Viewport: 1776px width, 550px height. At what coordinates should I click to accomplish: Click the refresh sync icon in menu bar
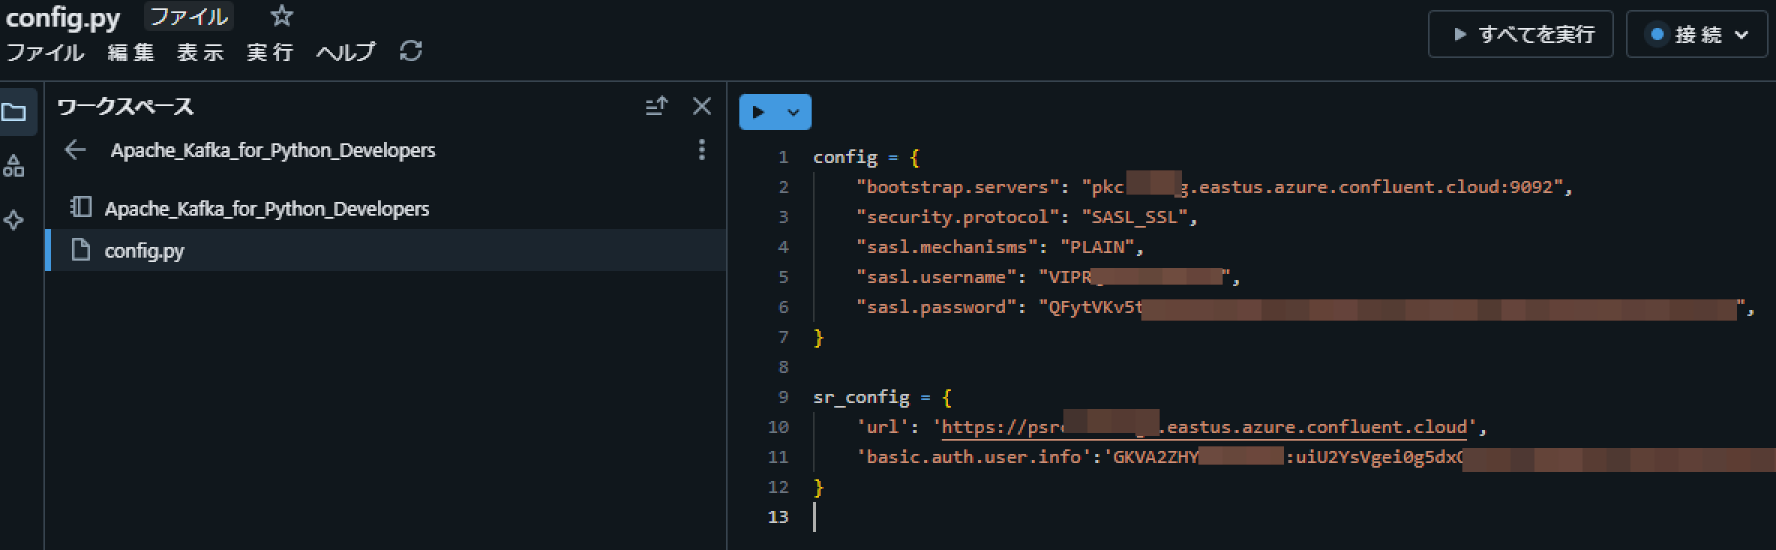pyautogui.click(x=411, y=51)
